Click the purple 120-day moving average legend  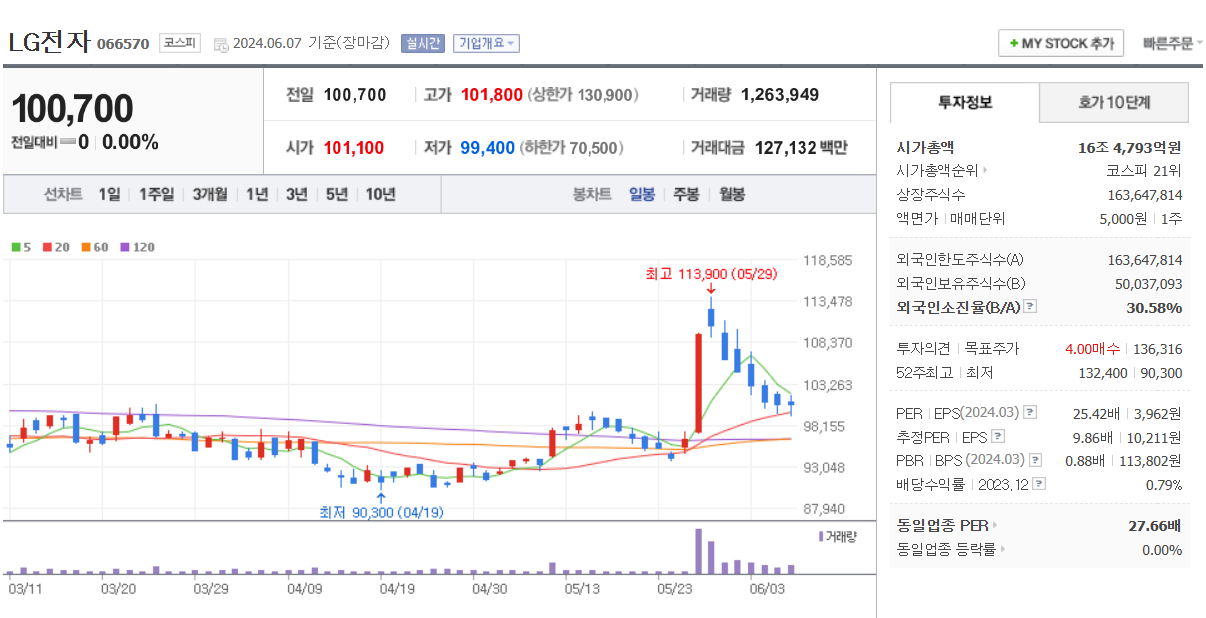(x=137, y=247)
